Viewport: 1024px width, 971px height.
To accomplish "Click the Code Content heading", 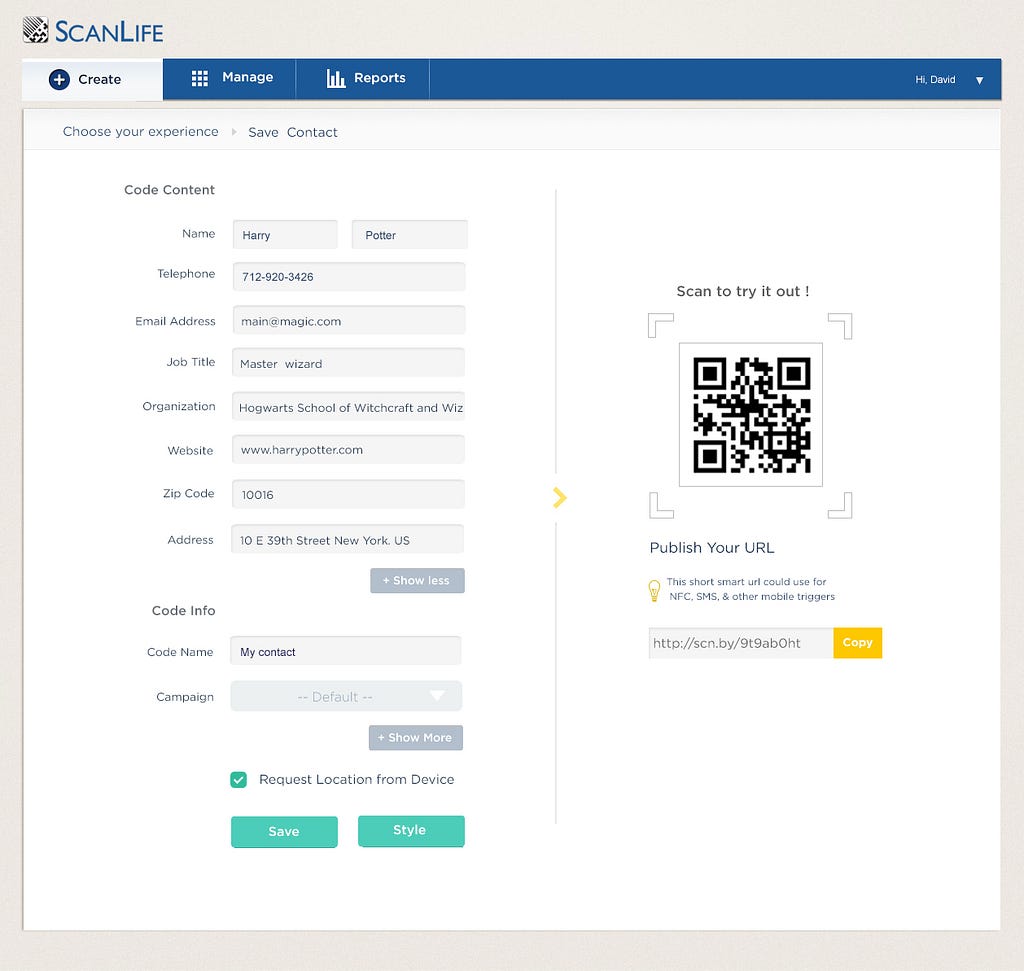I will (x=169, y=190).
